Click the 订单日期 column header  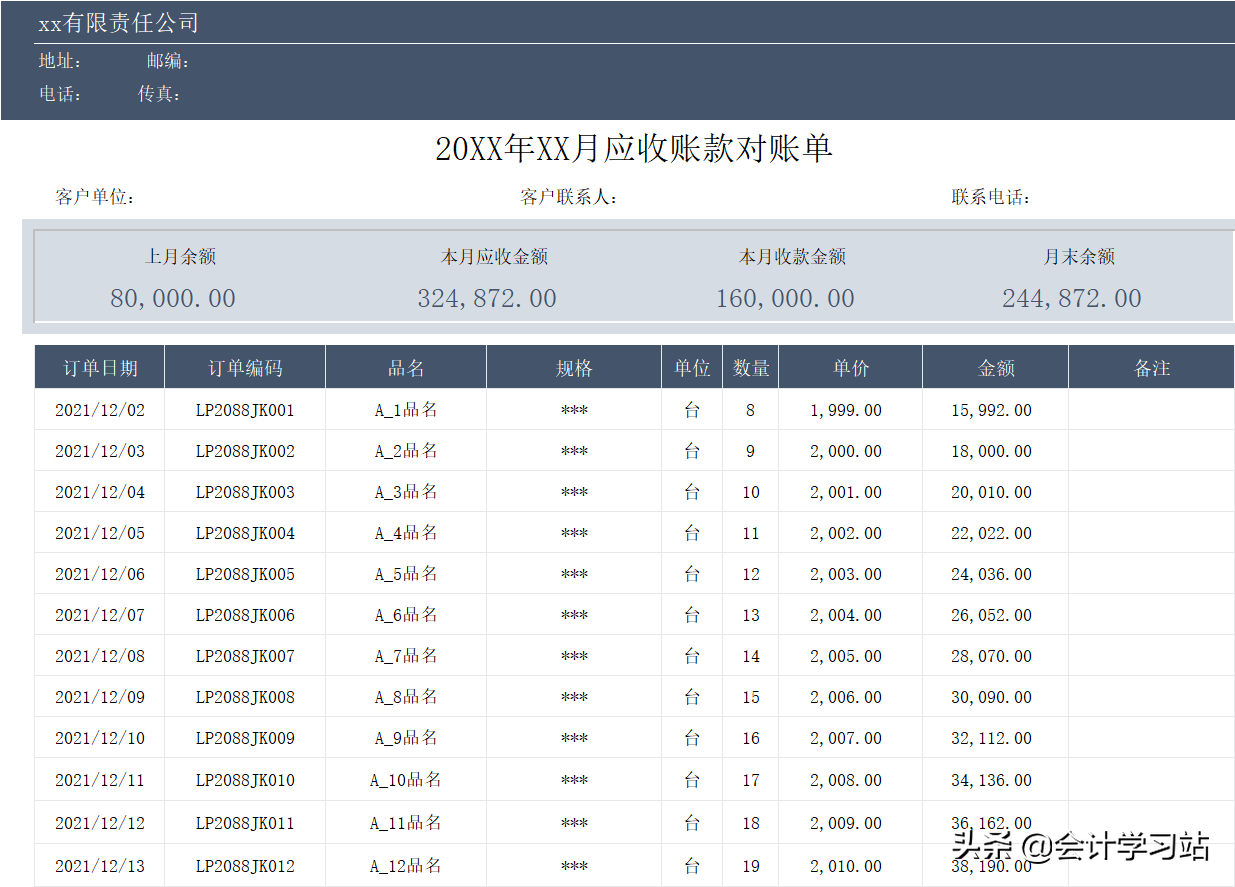(x=100, y=368)
